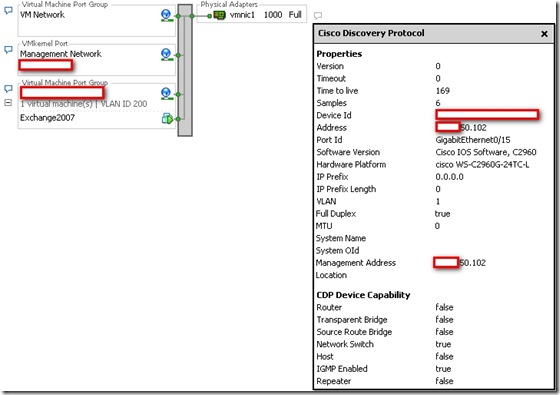
Task: Click the Software Version value Cisco IOS Software
Action: [x=486, y=152]
